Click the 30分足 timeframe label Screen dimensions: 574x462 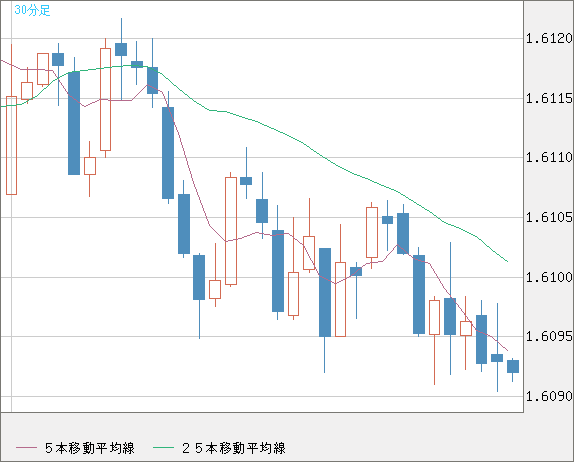[x=32, y=10]
